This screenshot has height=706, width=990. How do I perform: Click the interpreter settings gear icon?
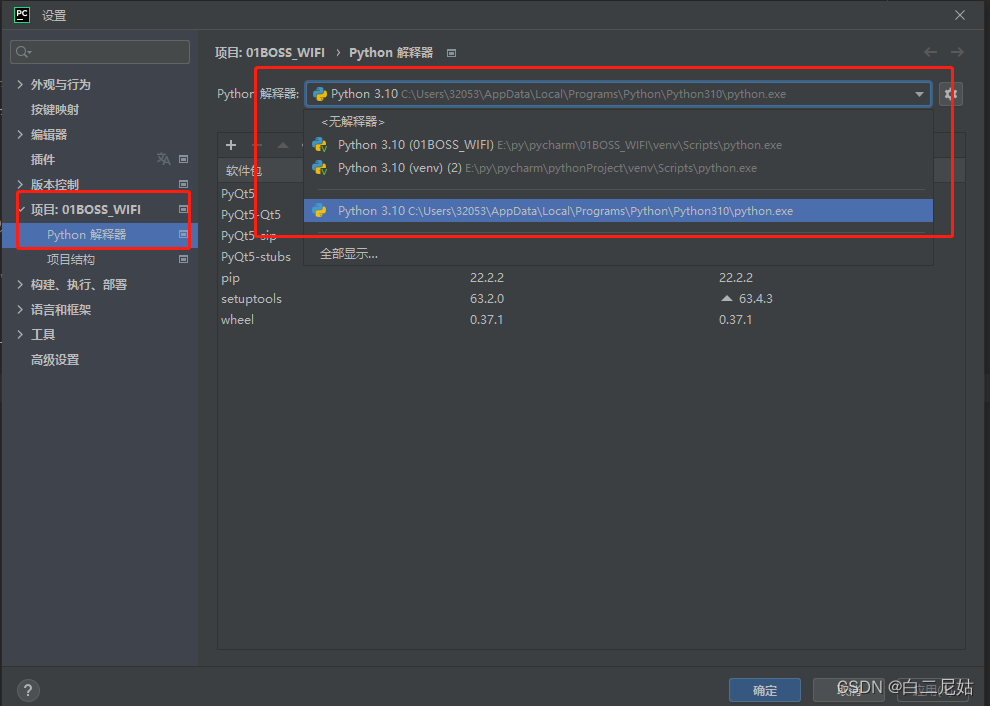pyautogui.click(x=950, y=95)
